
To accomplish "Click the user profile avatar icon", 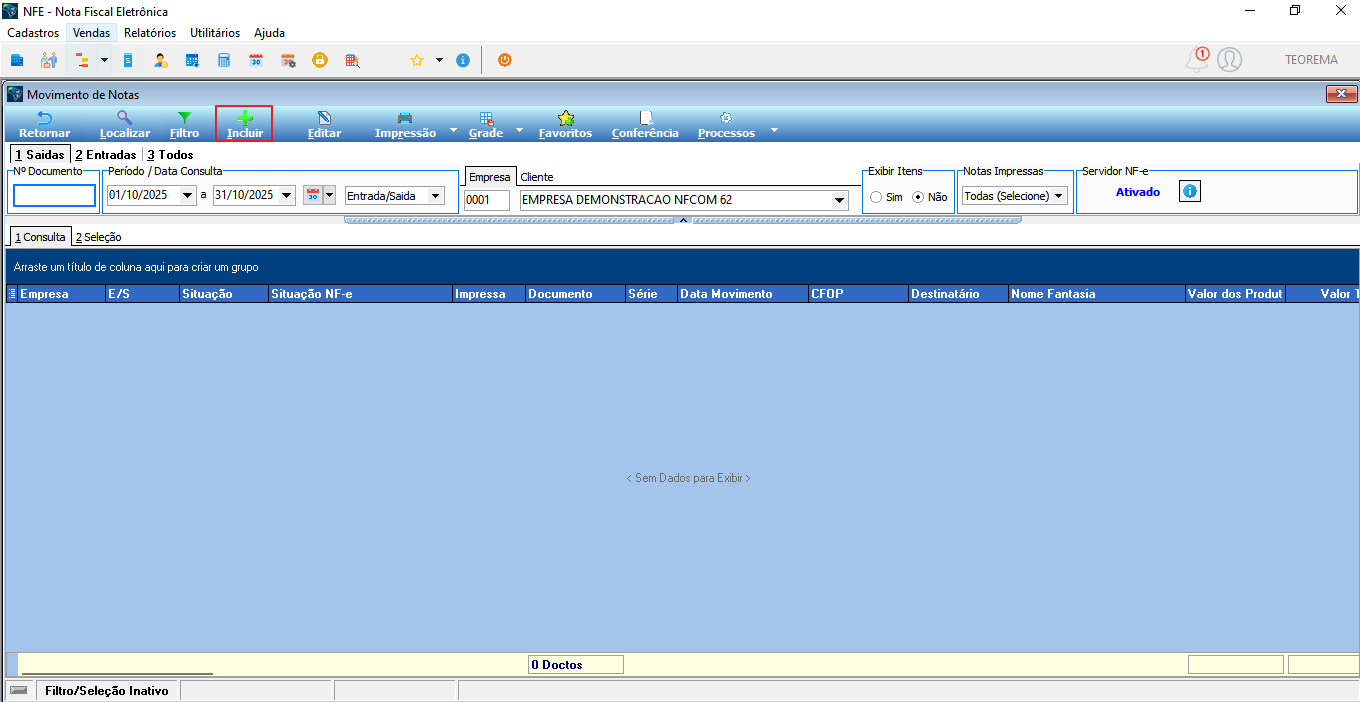I will click(x=1230, y=60).
